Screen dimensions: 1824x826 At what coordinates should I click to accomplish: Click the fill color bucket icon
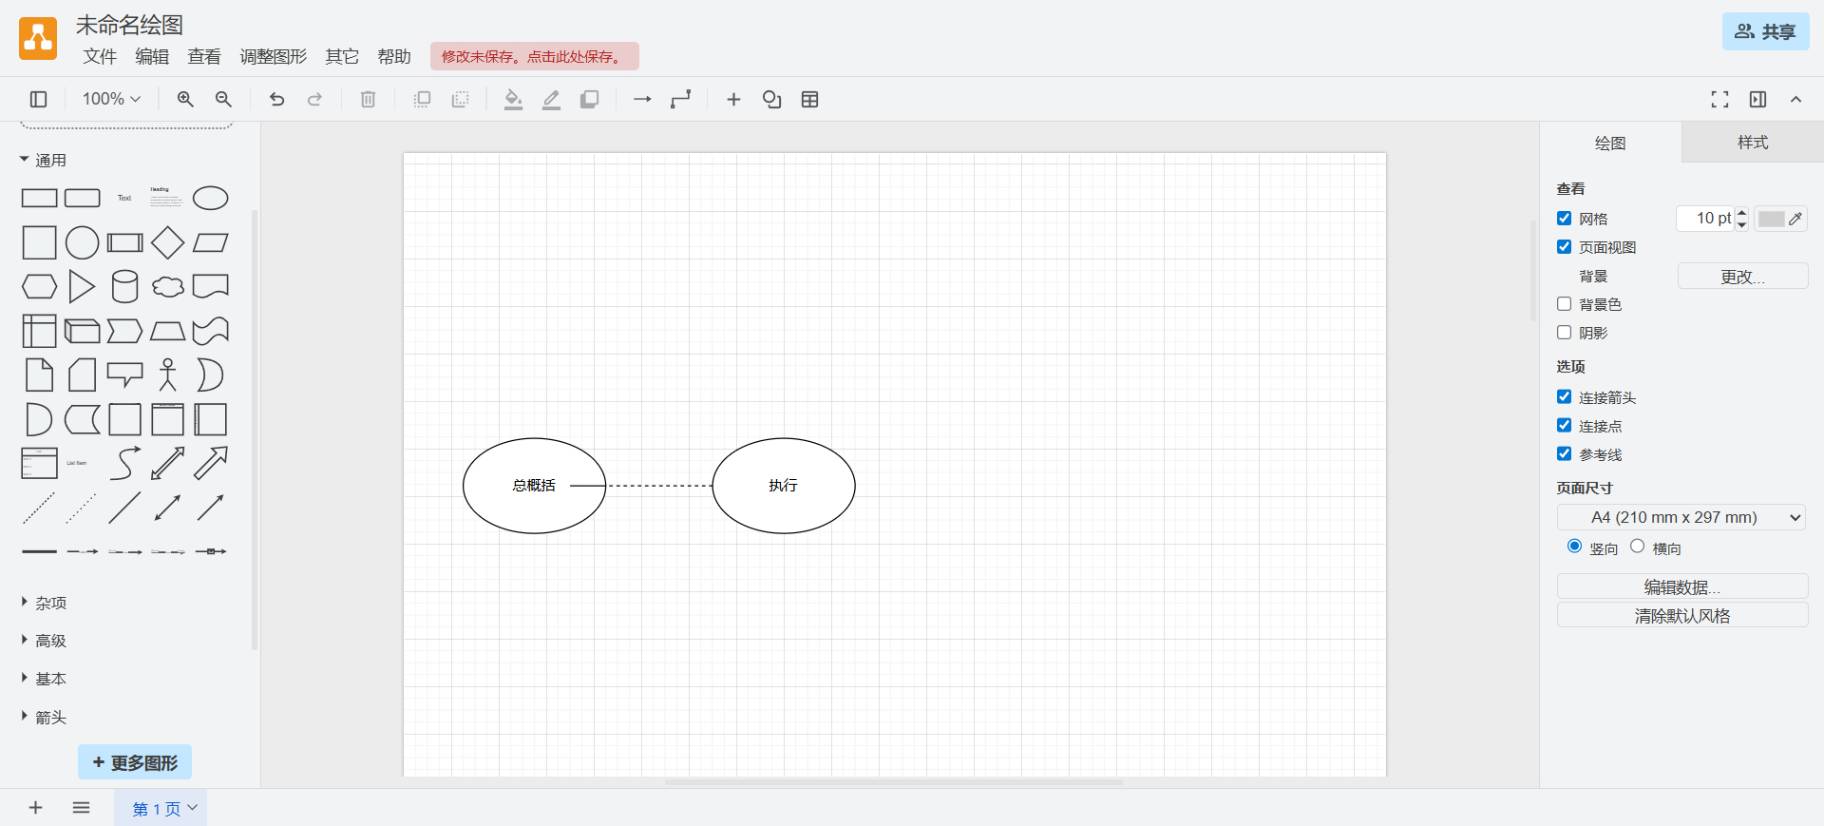[513, 99]
